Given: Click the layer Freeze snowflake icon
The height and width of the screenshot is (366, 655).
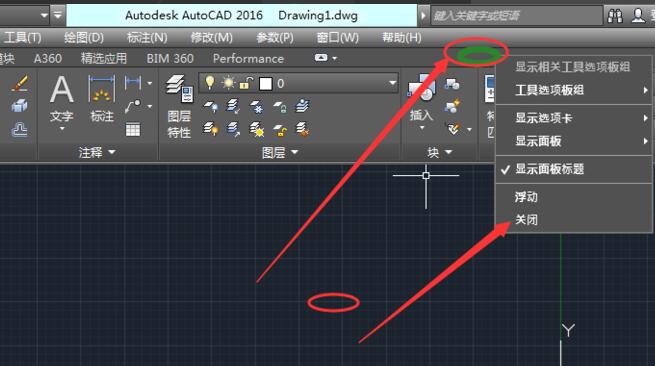Looking at the screenshot, I should [x=256, y=107].
